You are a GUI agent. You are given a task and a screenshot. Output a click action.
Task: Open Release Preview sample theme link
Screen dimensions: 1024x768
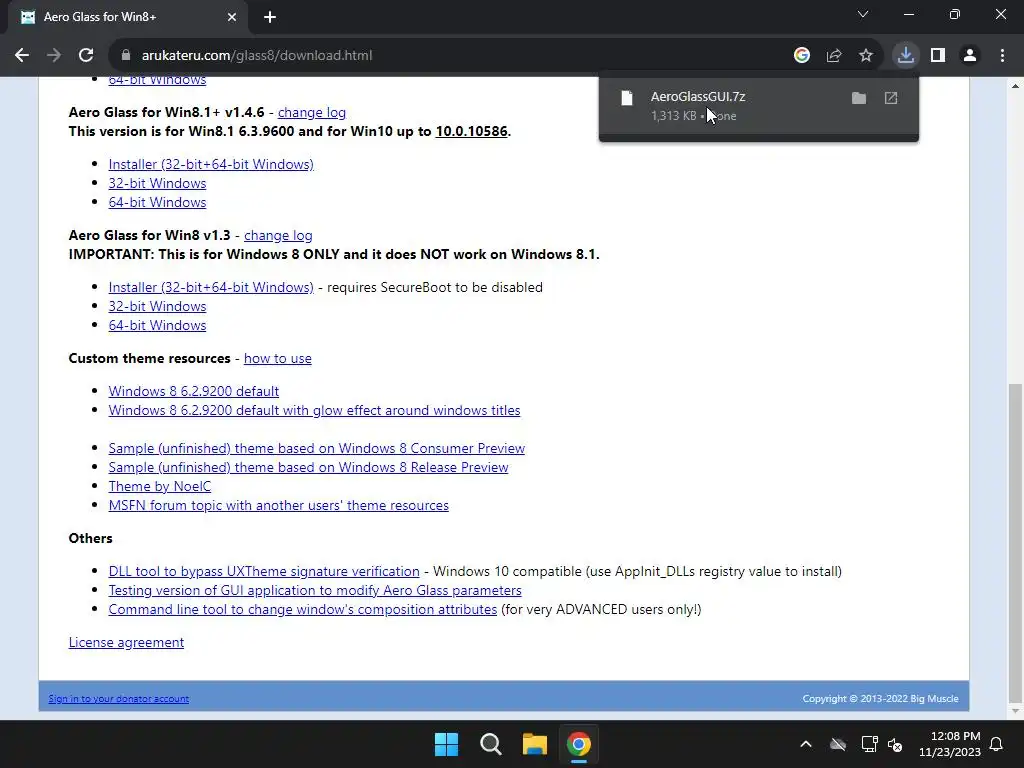coord(308,467)
